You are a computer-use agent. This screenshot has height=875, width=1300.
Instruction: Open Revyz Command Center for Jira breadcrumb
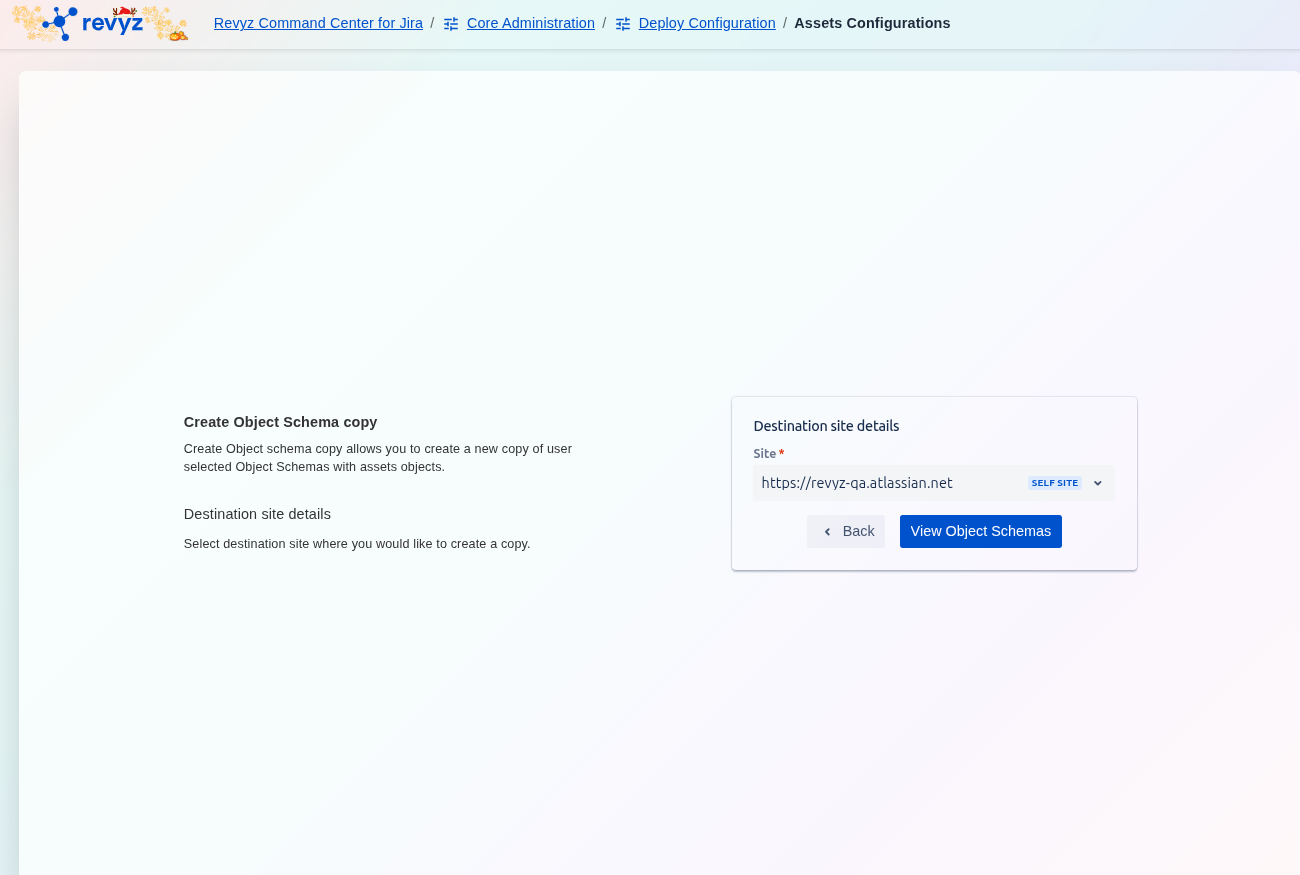[318, 23]
